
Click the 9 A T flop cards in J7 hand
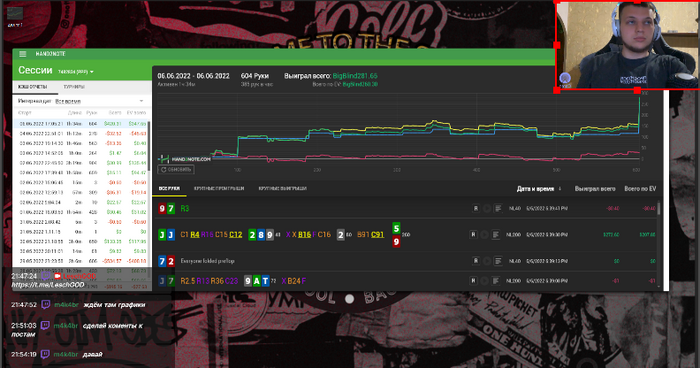pos(257,281)
